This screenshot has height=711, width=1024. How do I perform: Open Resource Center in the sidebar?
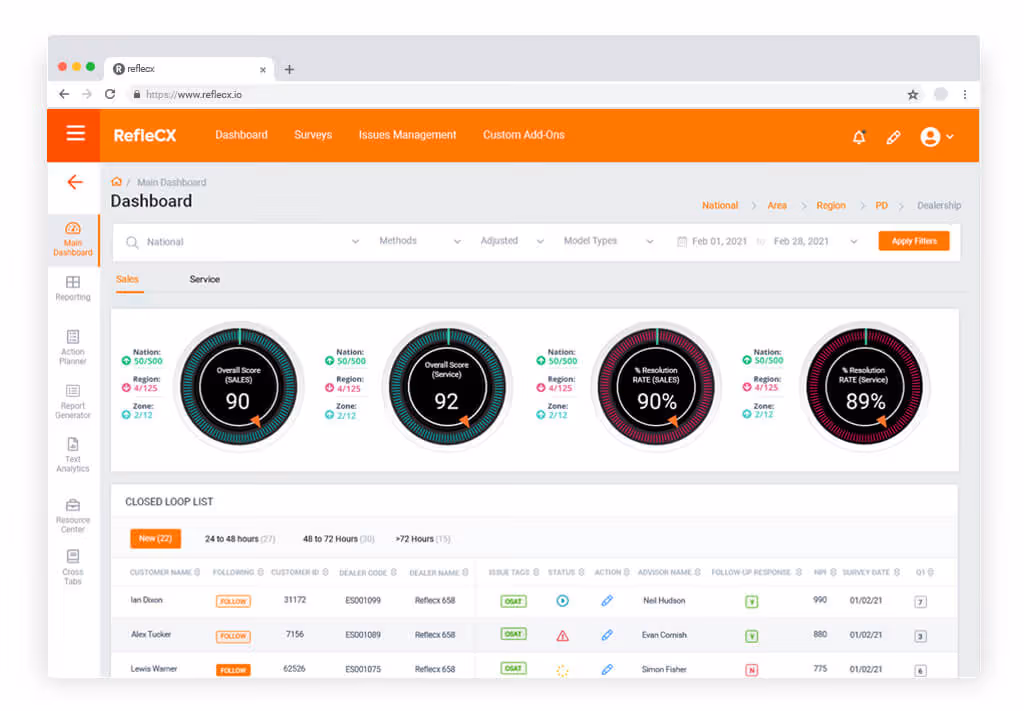click(73, 516)
